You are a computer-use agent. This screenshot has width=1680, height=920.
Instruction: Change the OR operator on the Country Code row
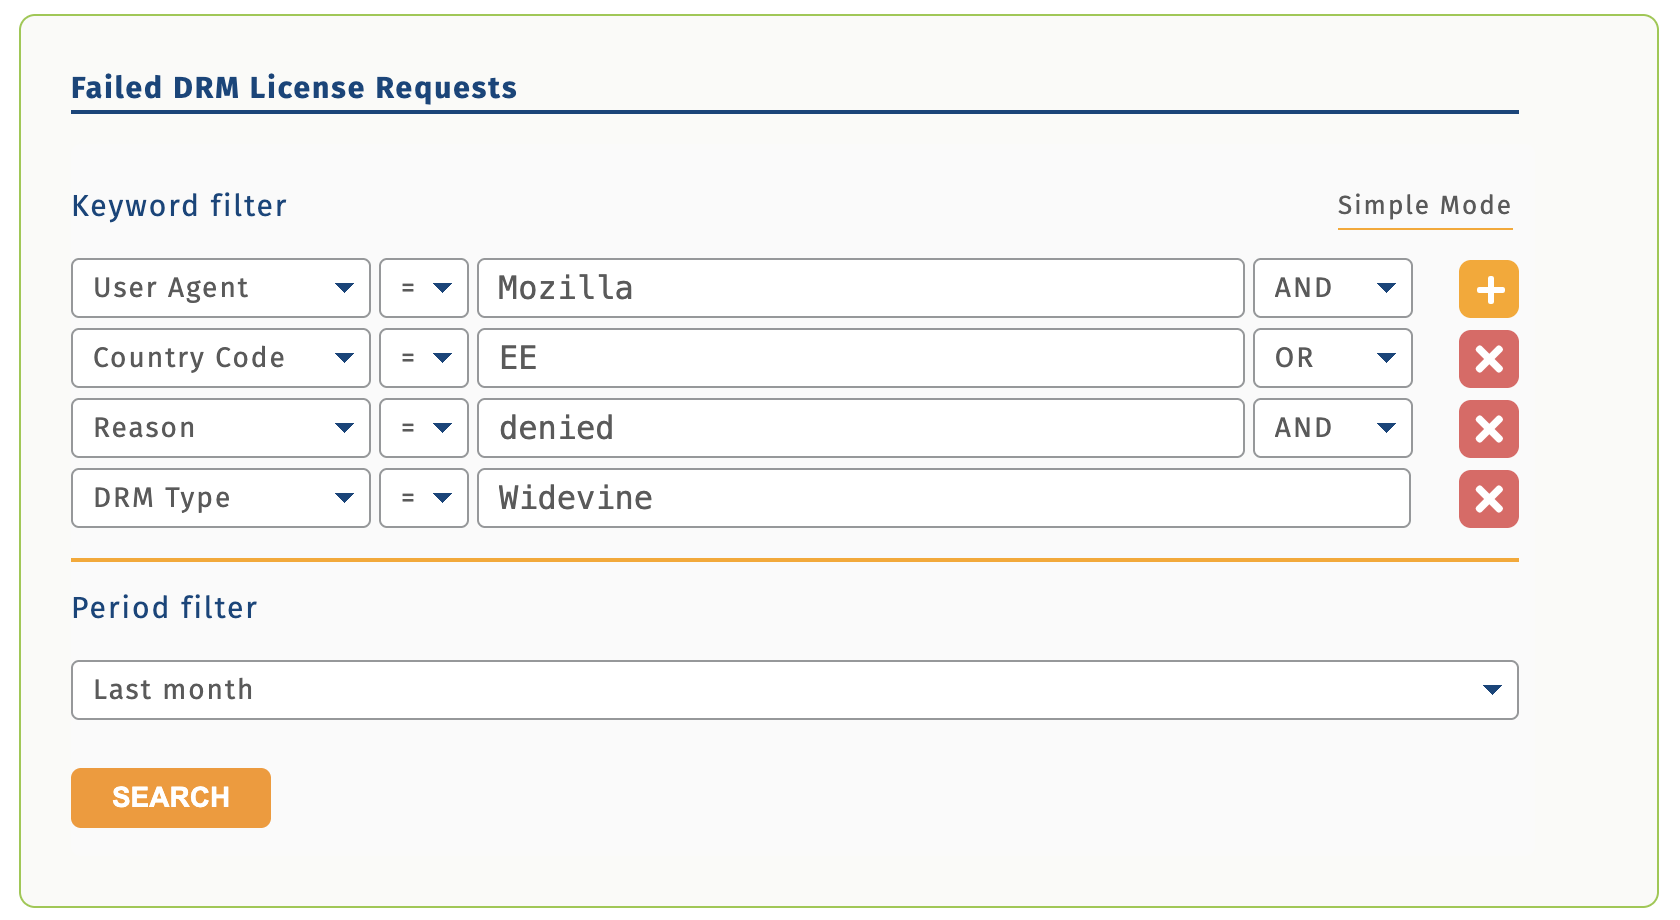pos(1386,358)
